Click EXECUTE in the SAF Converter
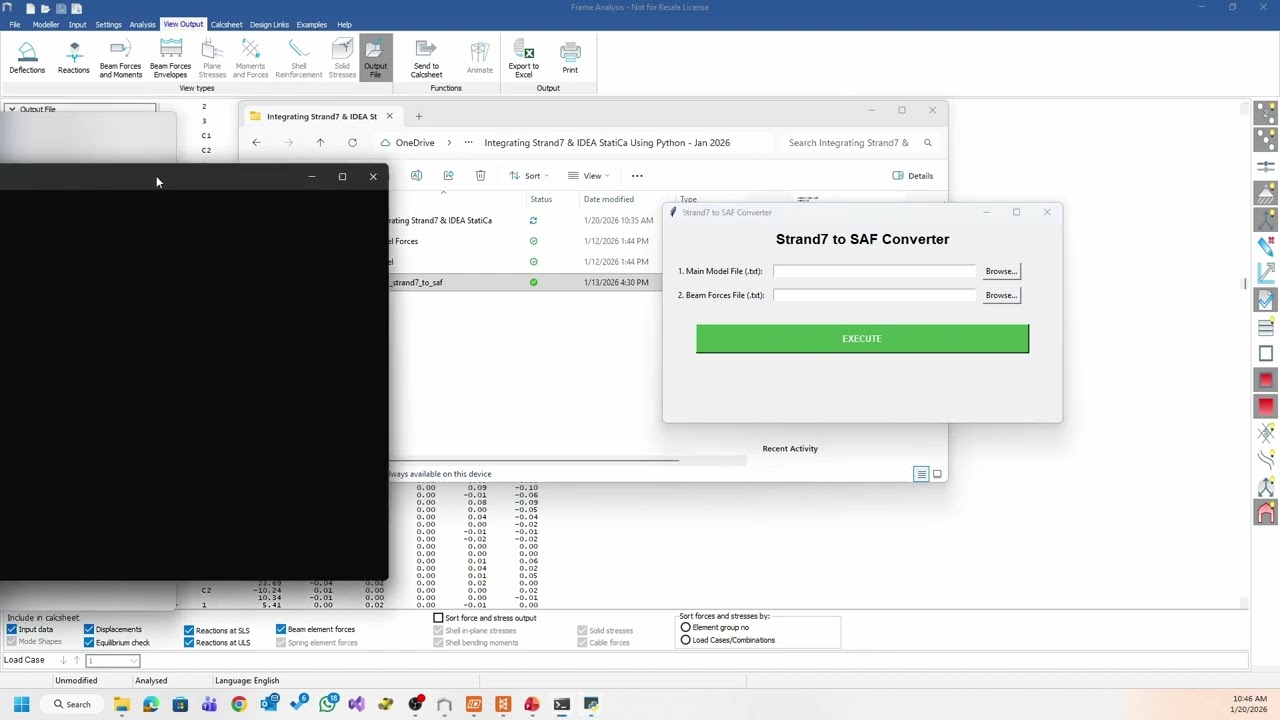 862,339
